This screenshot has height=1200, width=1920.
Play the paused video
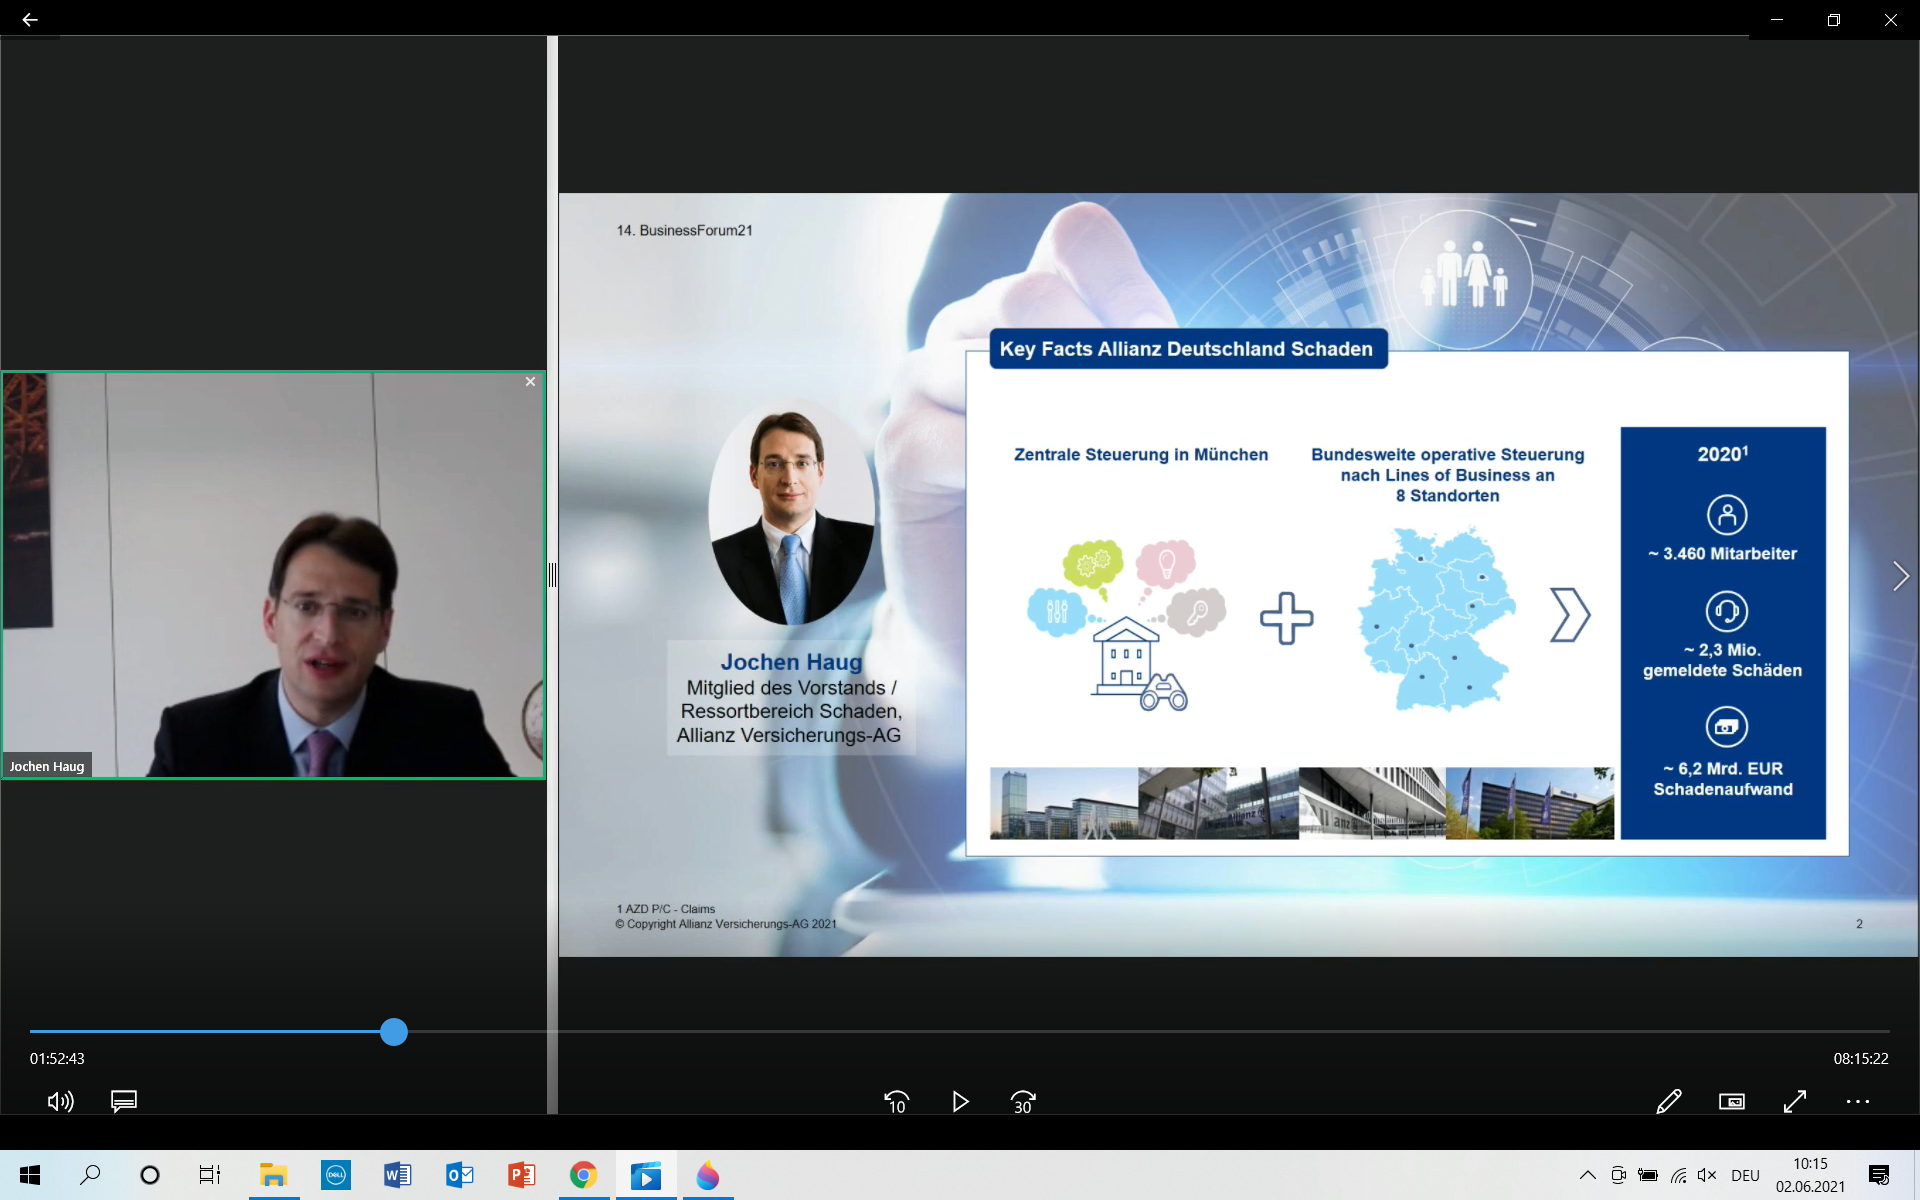(x=960, y=1101)
